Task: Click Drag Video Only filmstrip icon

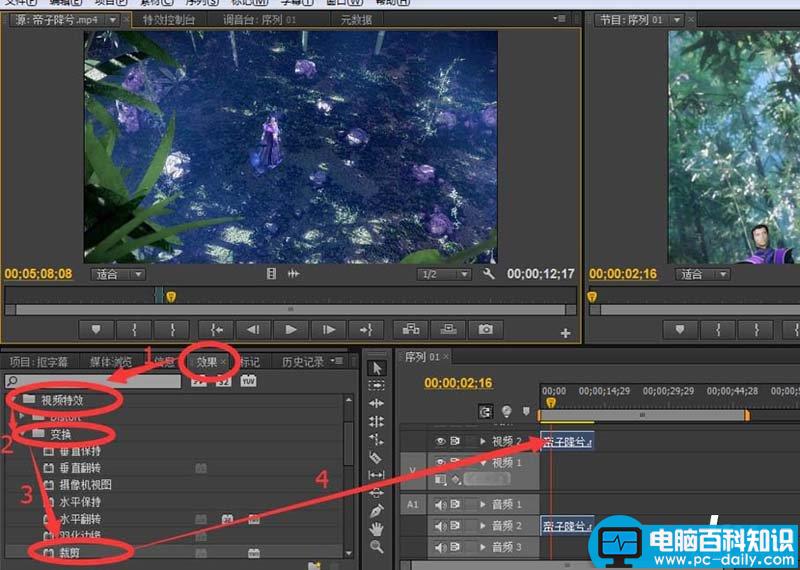Action: coord(271,274)
